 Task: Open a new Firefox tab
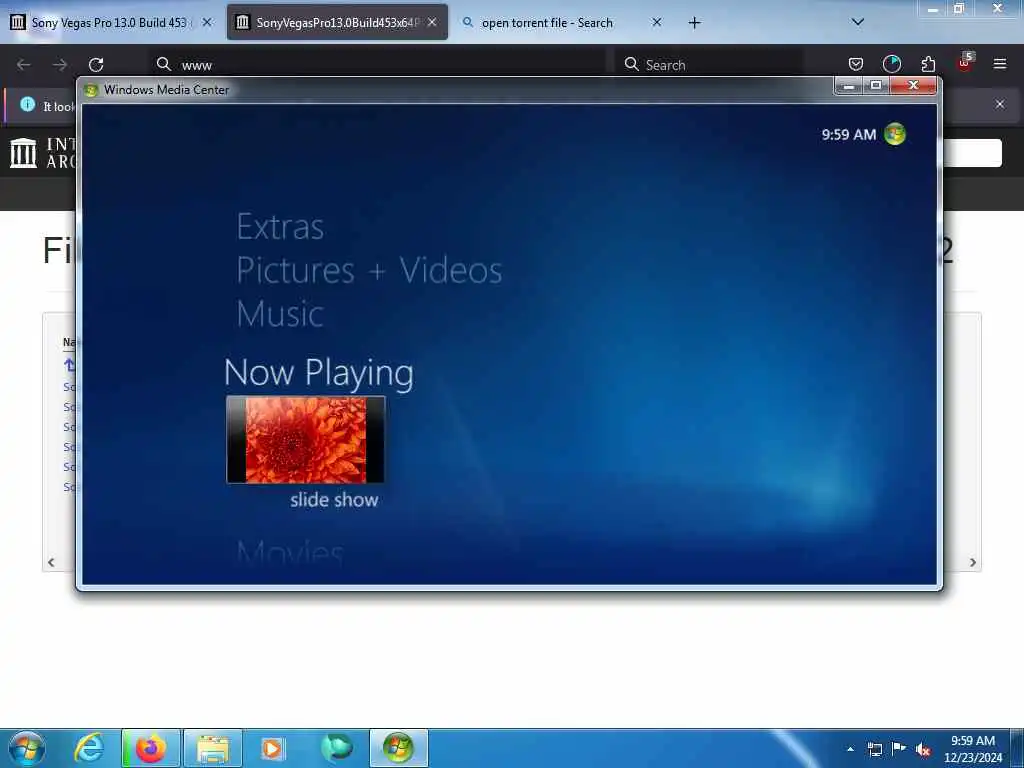point(694,23)
